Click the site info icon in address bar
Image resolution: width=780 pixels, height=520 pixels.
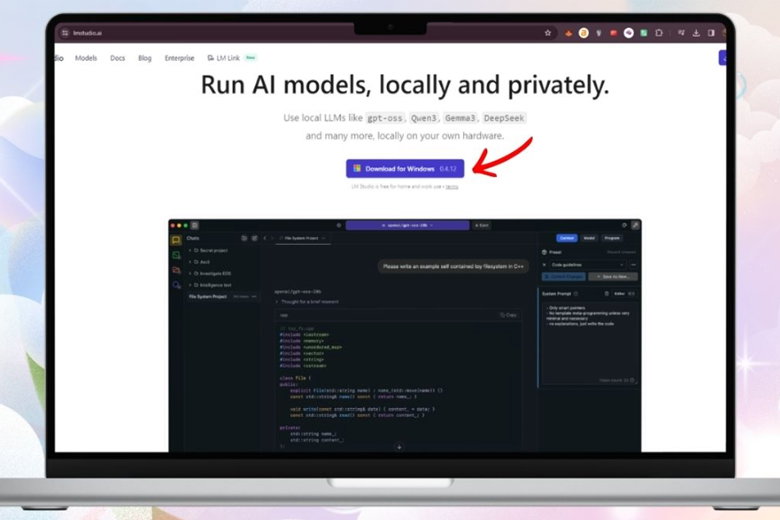[65, 33]
